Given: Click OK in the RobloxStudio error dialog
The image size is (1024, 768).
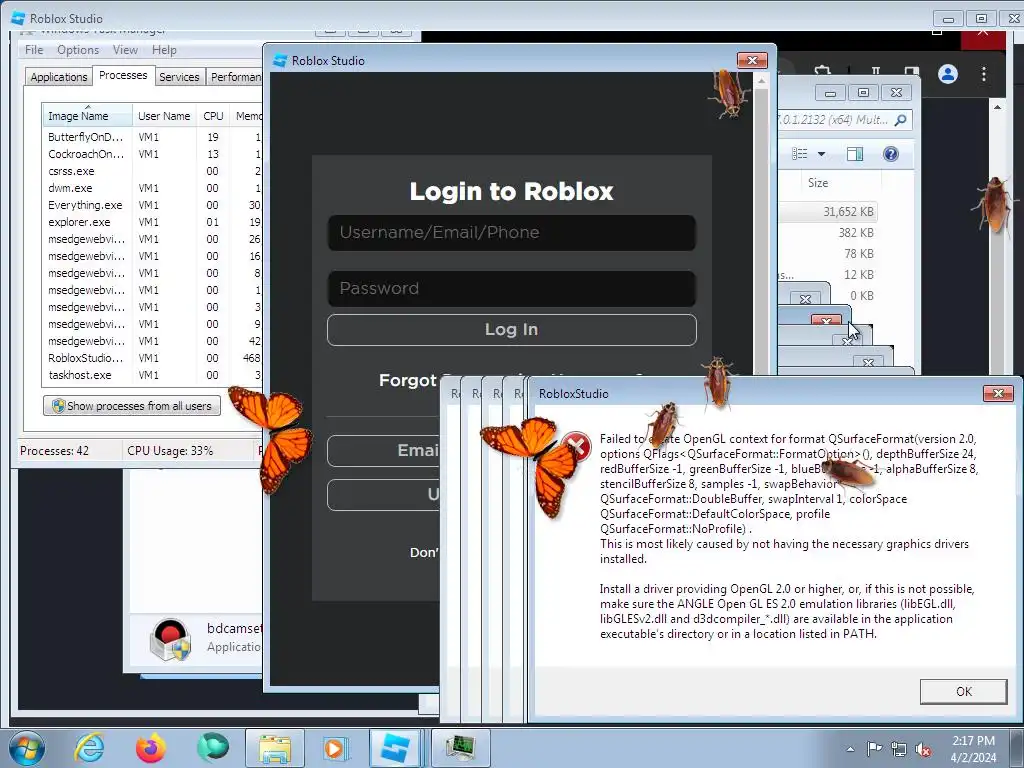Looking at the screenshot, I should pyautogui.click(x=963, y=692).
